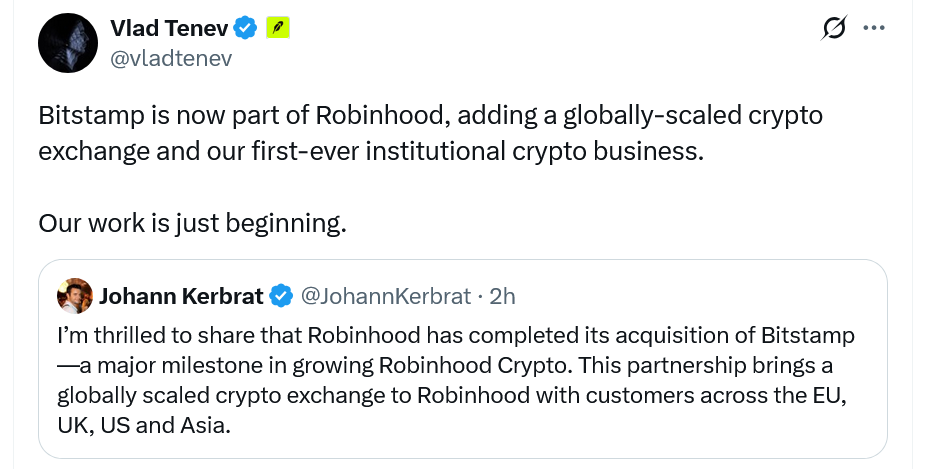The width and height of the screenshot is (928, 469).
Task: Click the 'Our work is just beginning.' line
Action: pyautogui.click(x=192, y=222)
